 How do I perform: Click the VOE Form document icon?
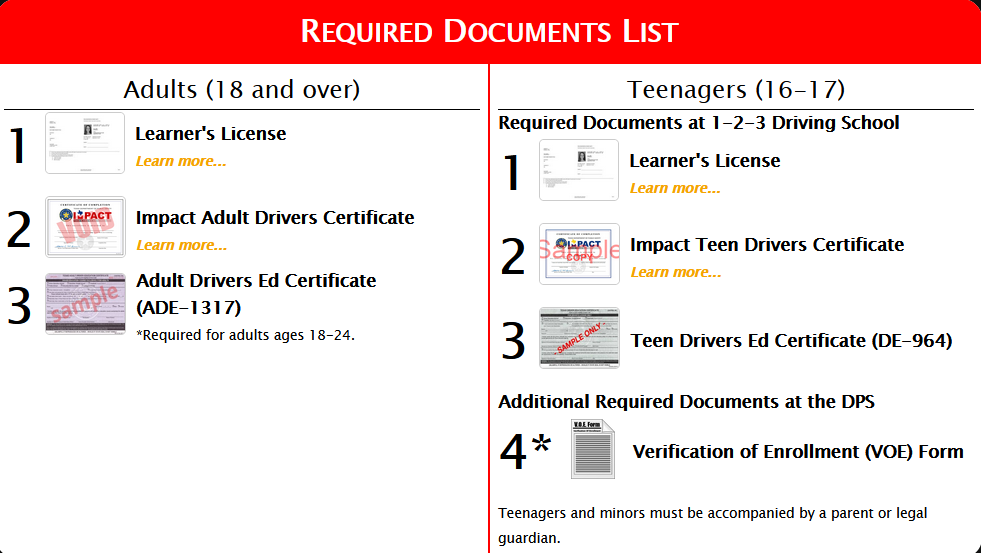click(592, 449)
